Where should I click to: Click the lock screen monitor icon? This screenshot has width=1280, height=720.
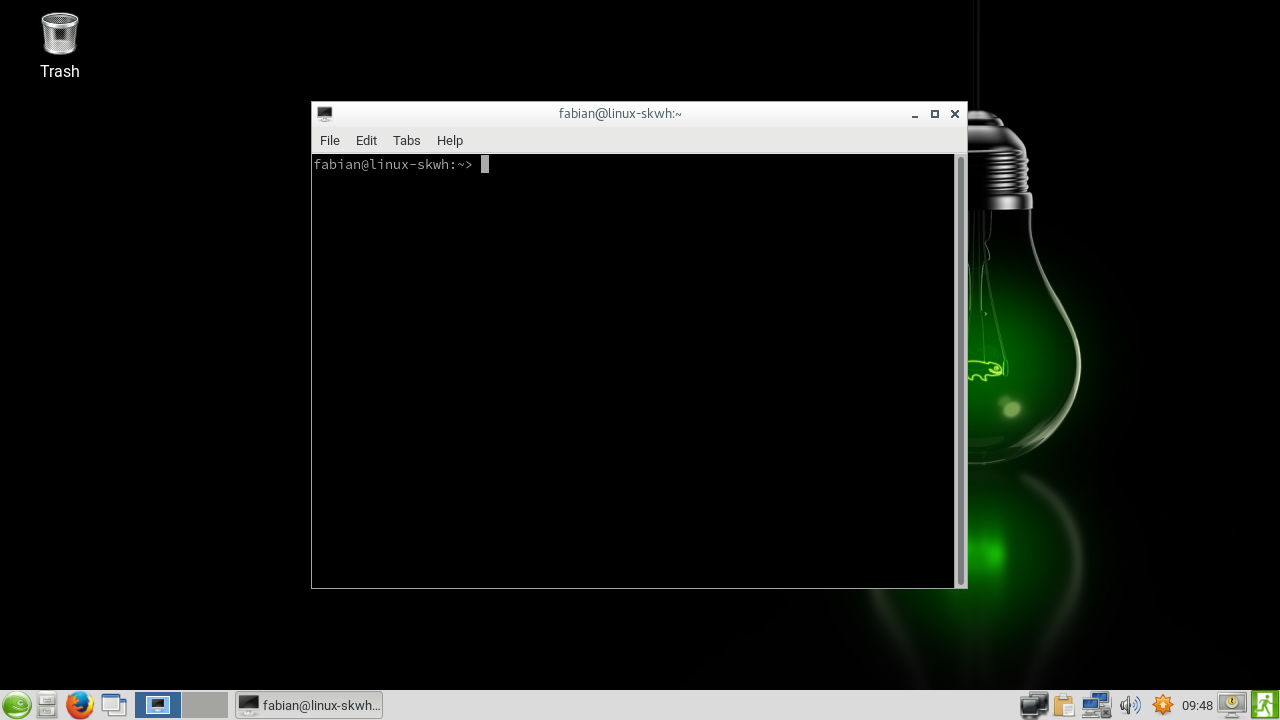[1232, 706]
